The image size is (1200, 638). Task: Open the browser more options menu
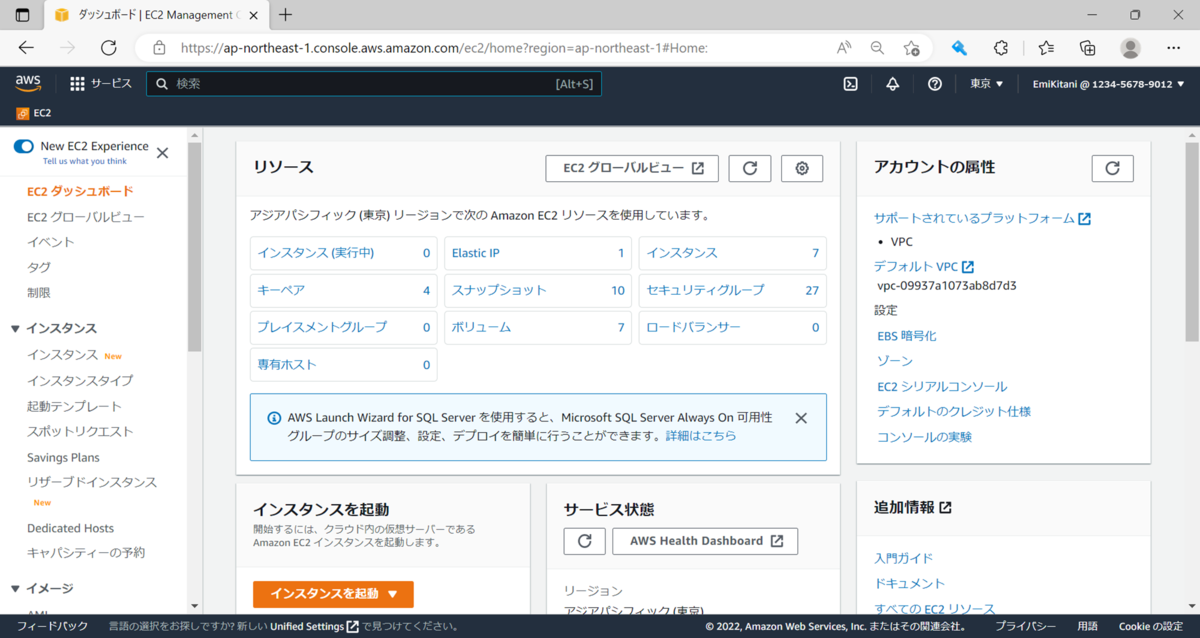(x=1174, y=48)
